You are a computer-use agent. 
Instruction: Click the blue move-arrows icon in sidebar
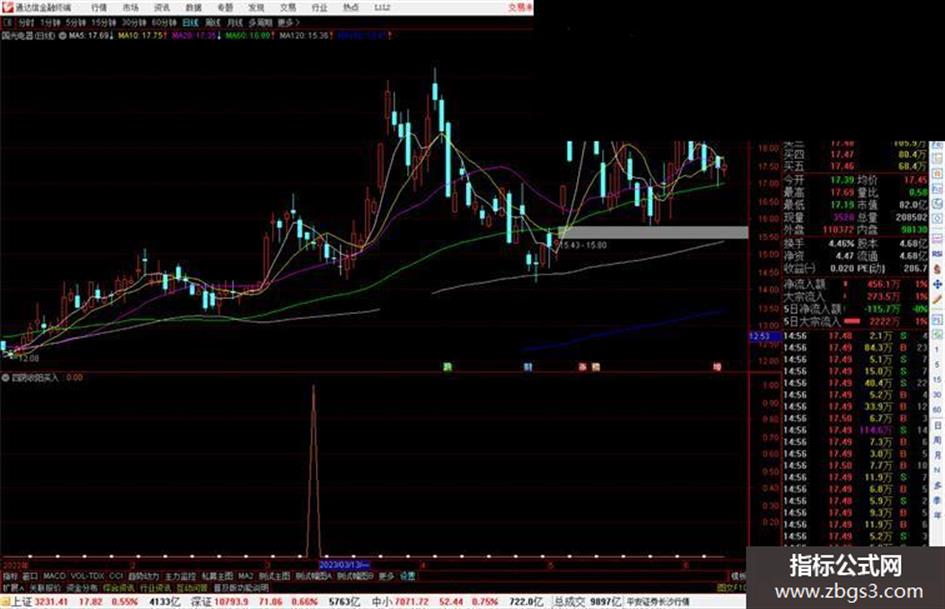click(937, 283)
